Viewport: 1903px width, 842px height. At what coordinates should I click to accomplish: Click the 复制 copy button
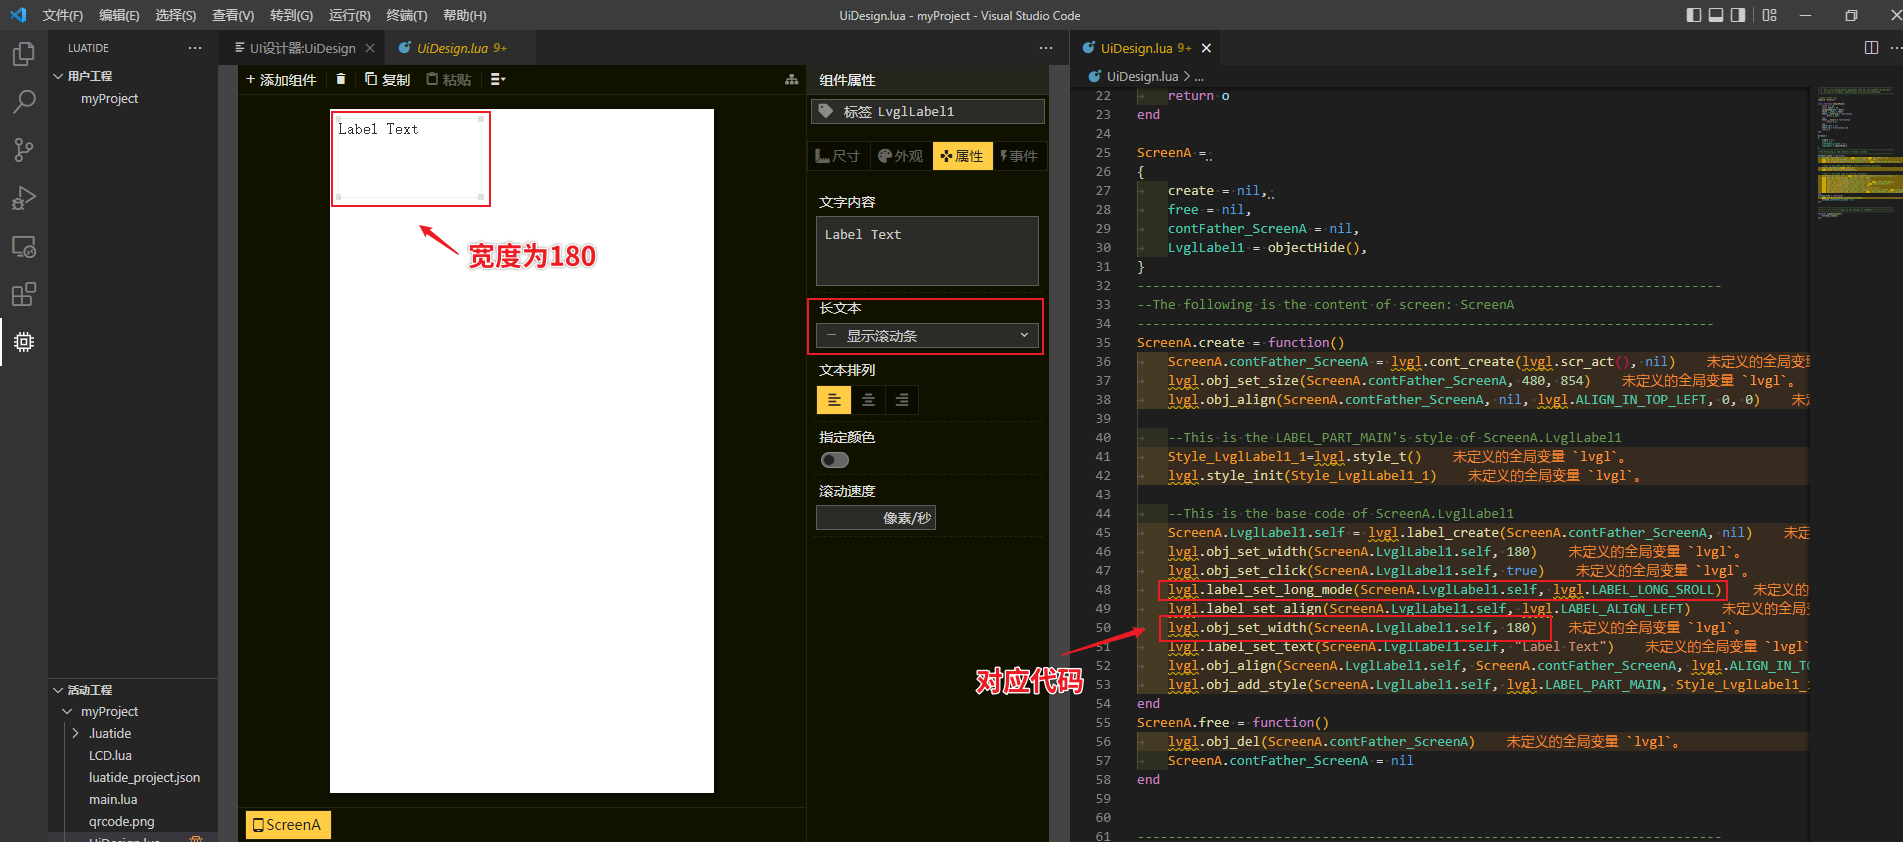(x=387, y=79)
